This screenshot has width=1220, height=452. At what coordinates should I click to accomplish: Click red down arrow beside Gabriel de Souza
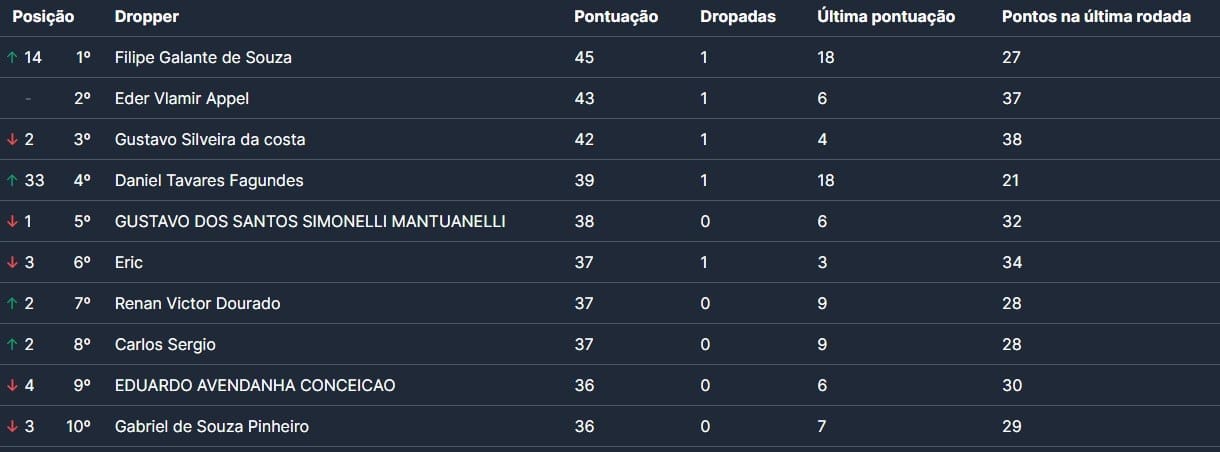pyautogui.click(x=12, y=427)
